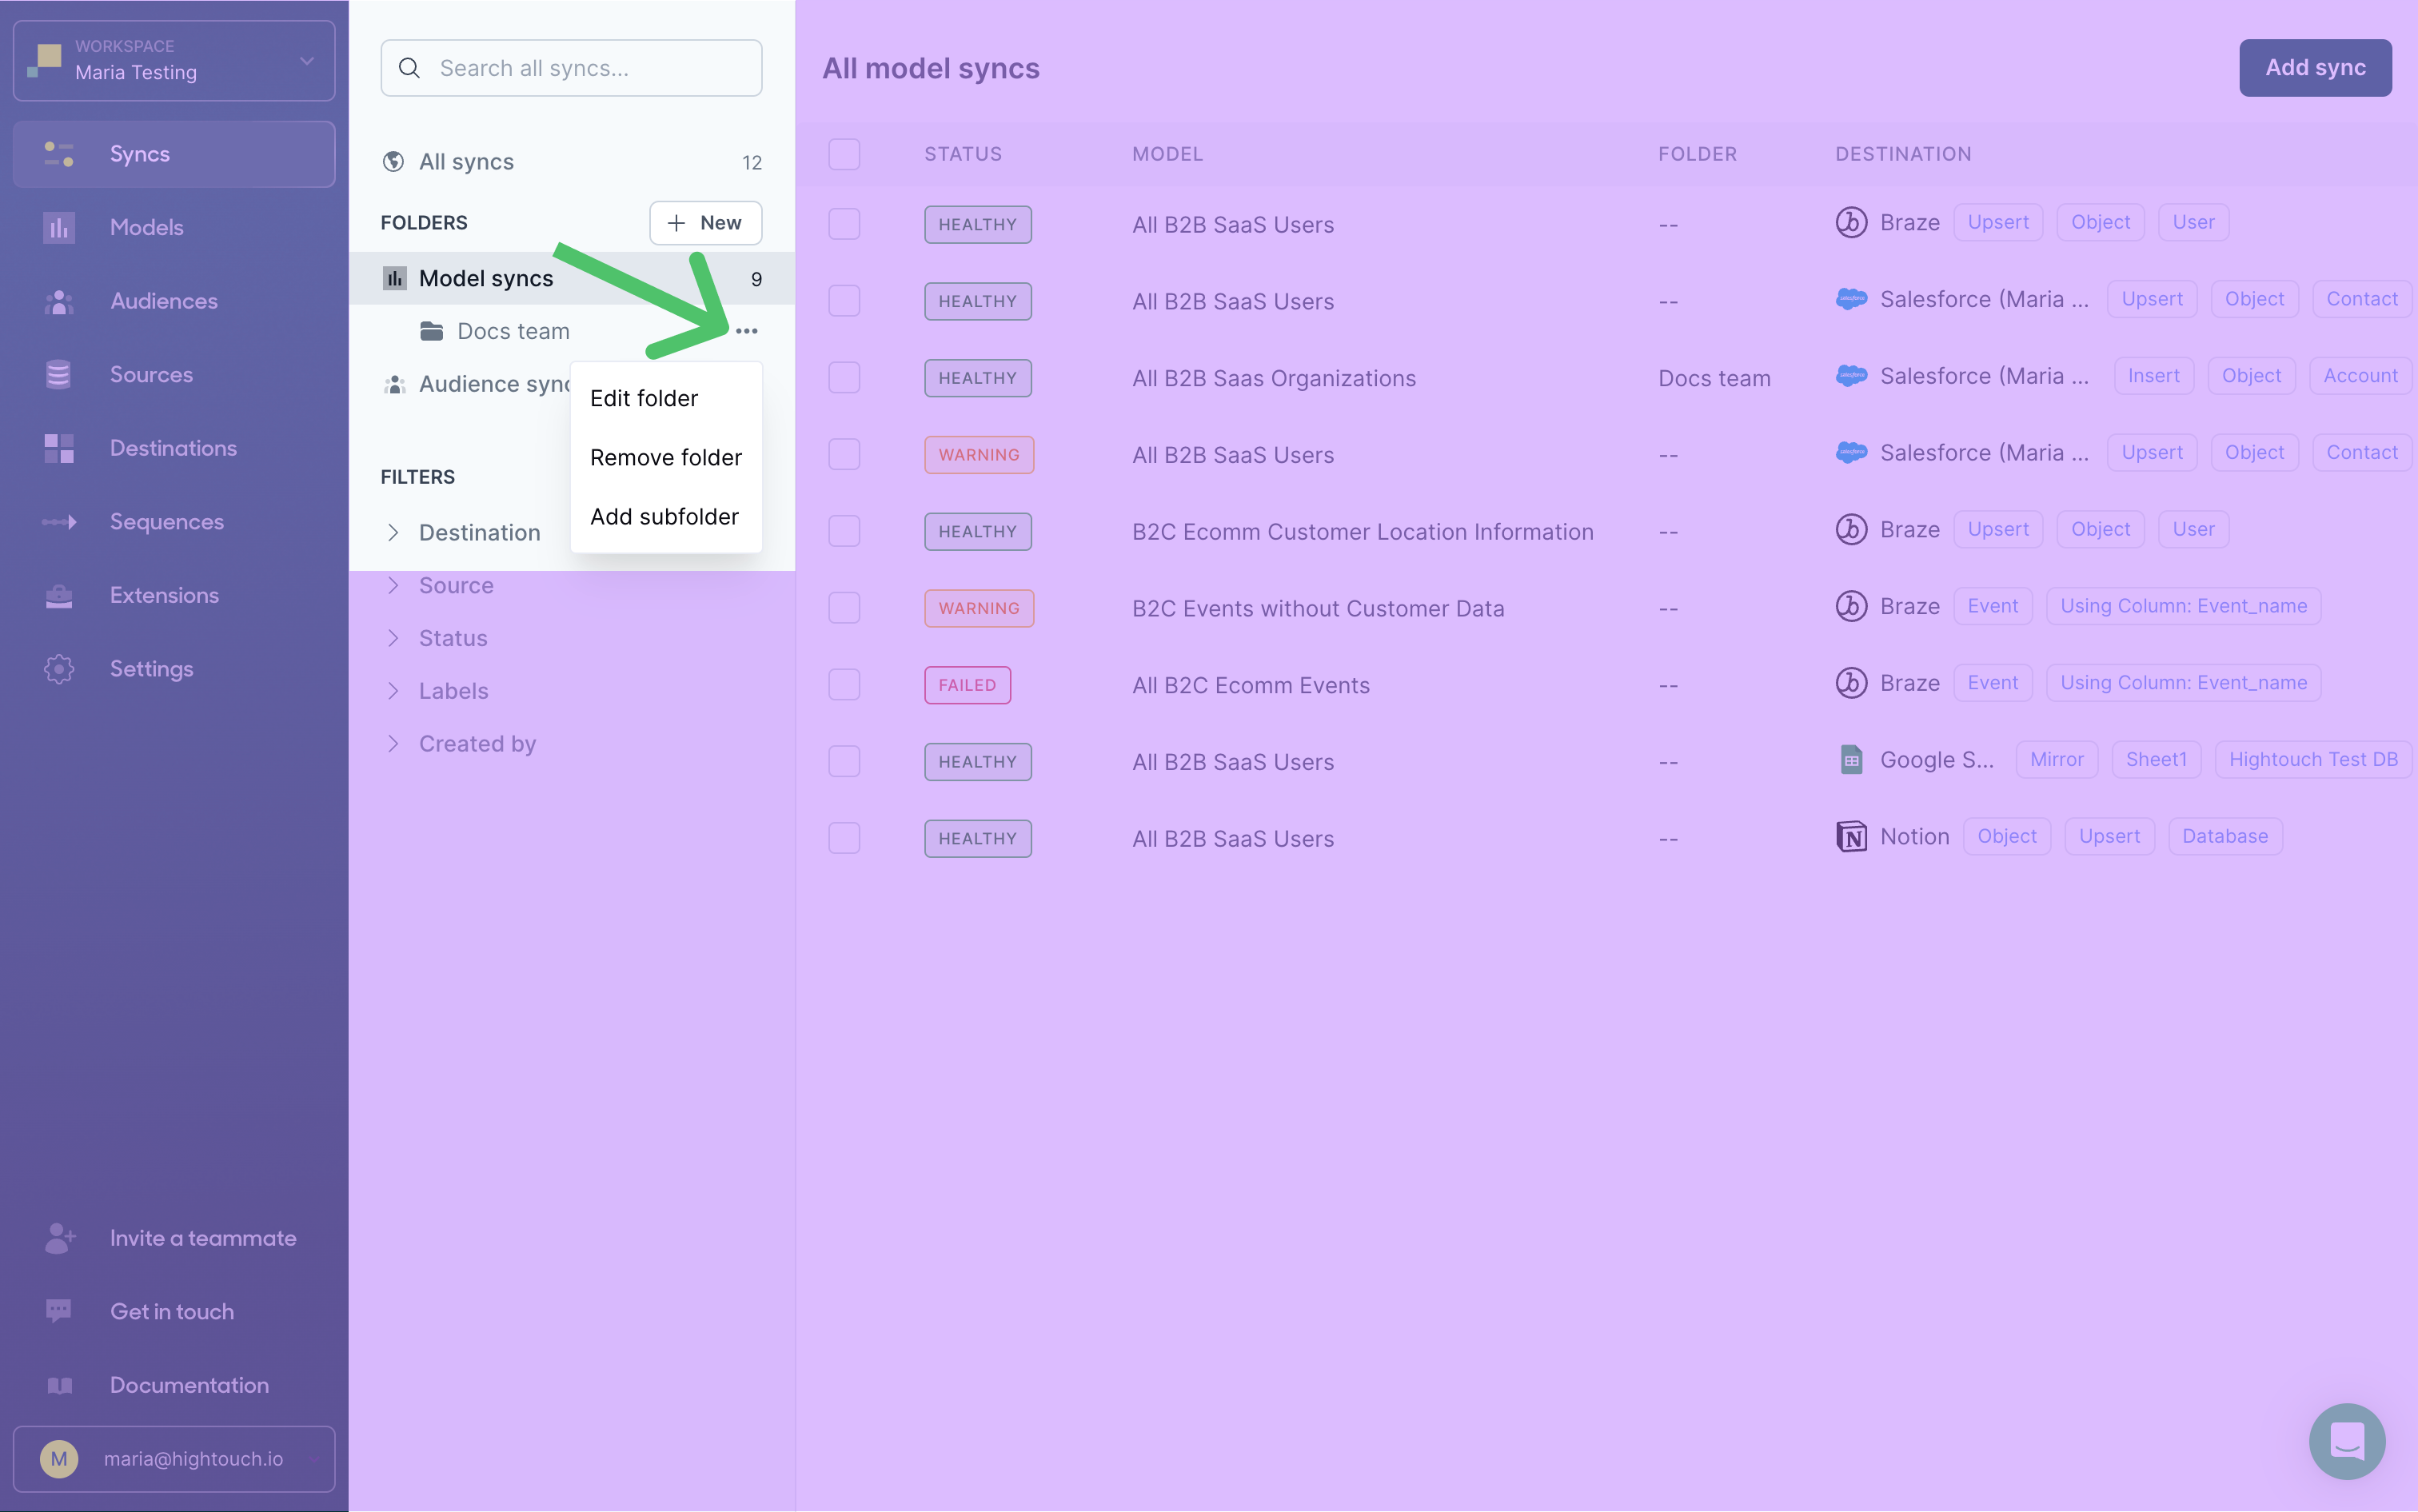Open the Sequences arrow icon

click(x=59, y=522)
